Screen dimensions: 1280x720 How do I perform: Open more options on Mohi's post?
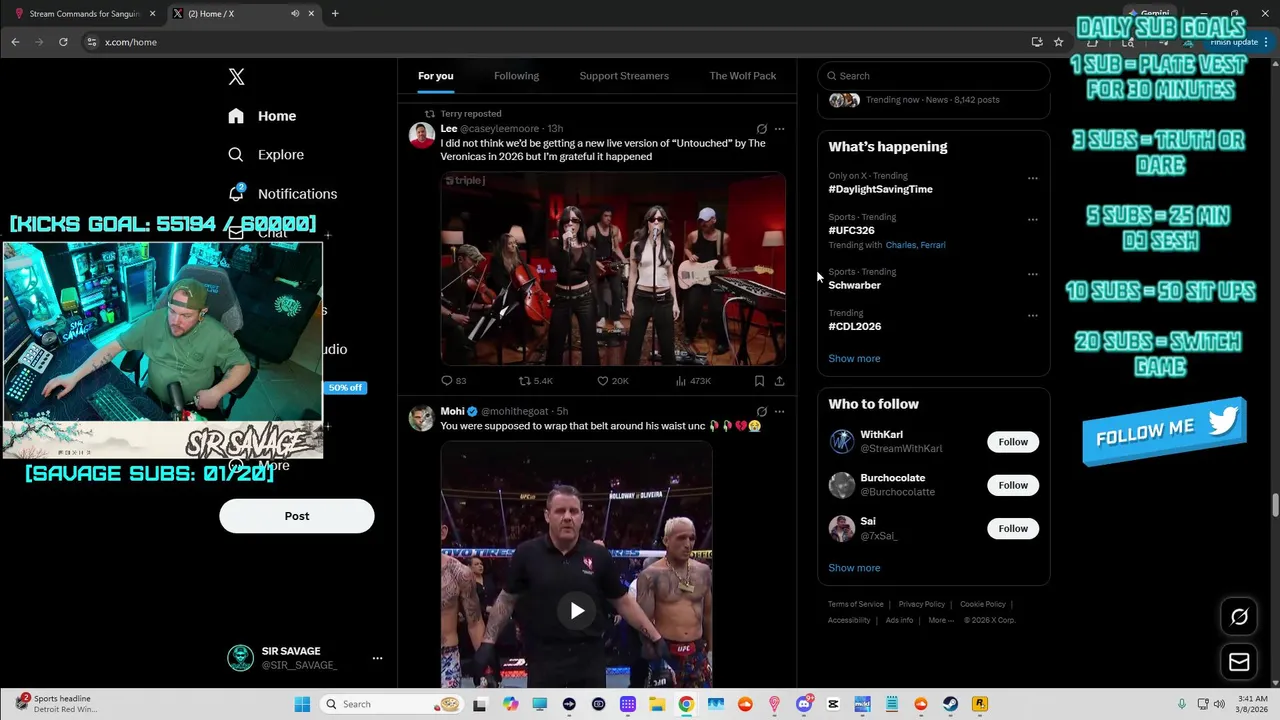tap(780, 411)
